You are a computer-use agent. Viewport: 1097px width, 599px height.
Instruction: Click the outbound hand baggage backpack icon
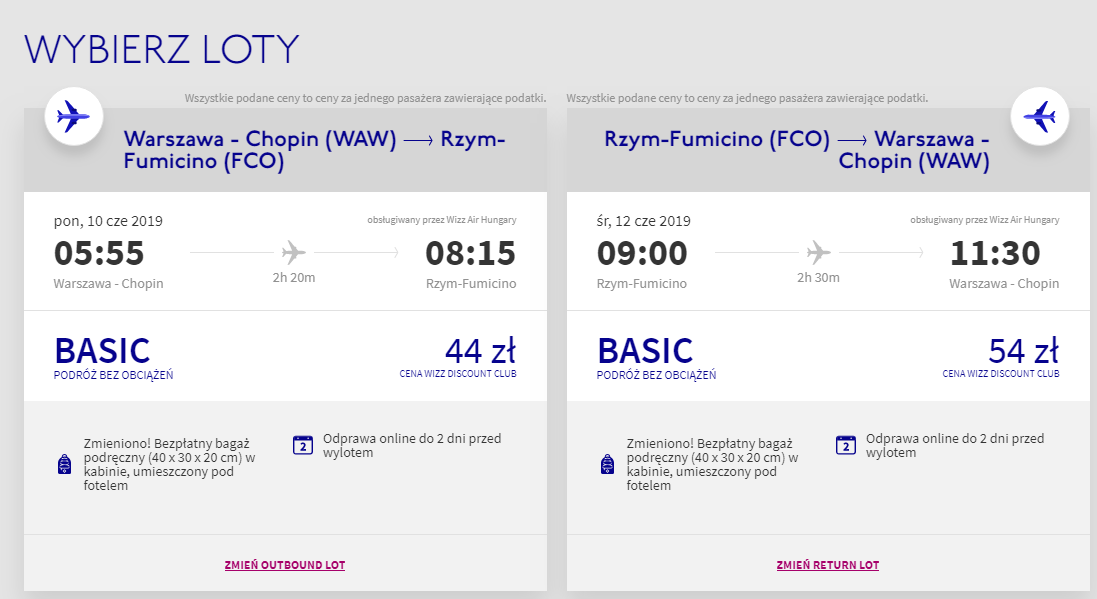[64, 464]
